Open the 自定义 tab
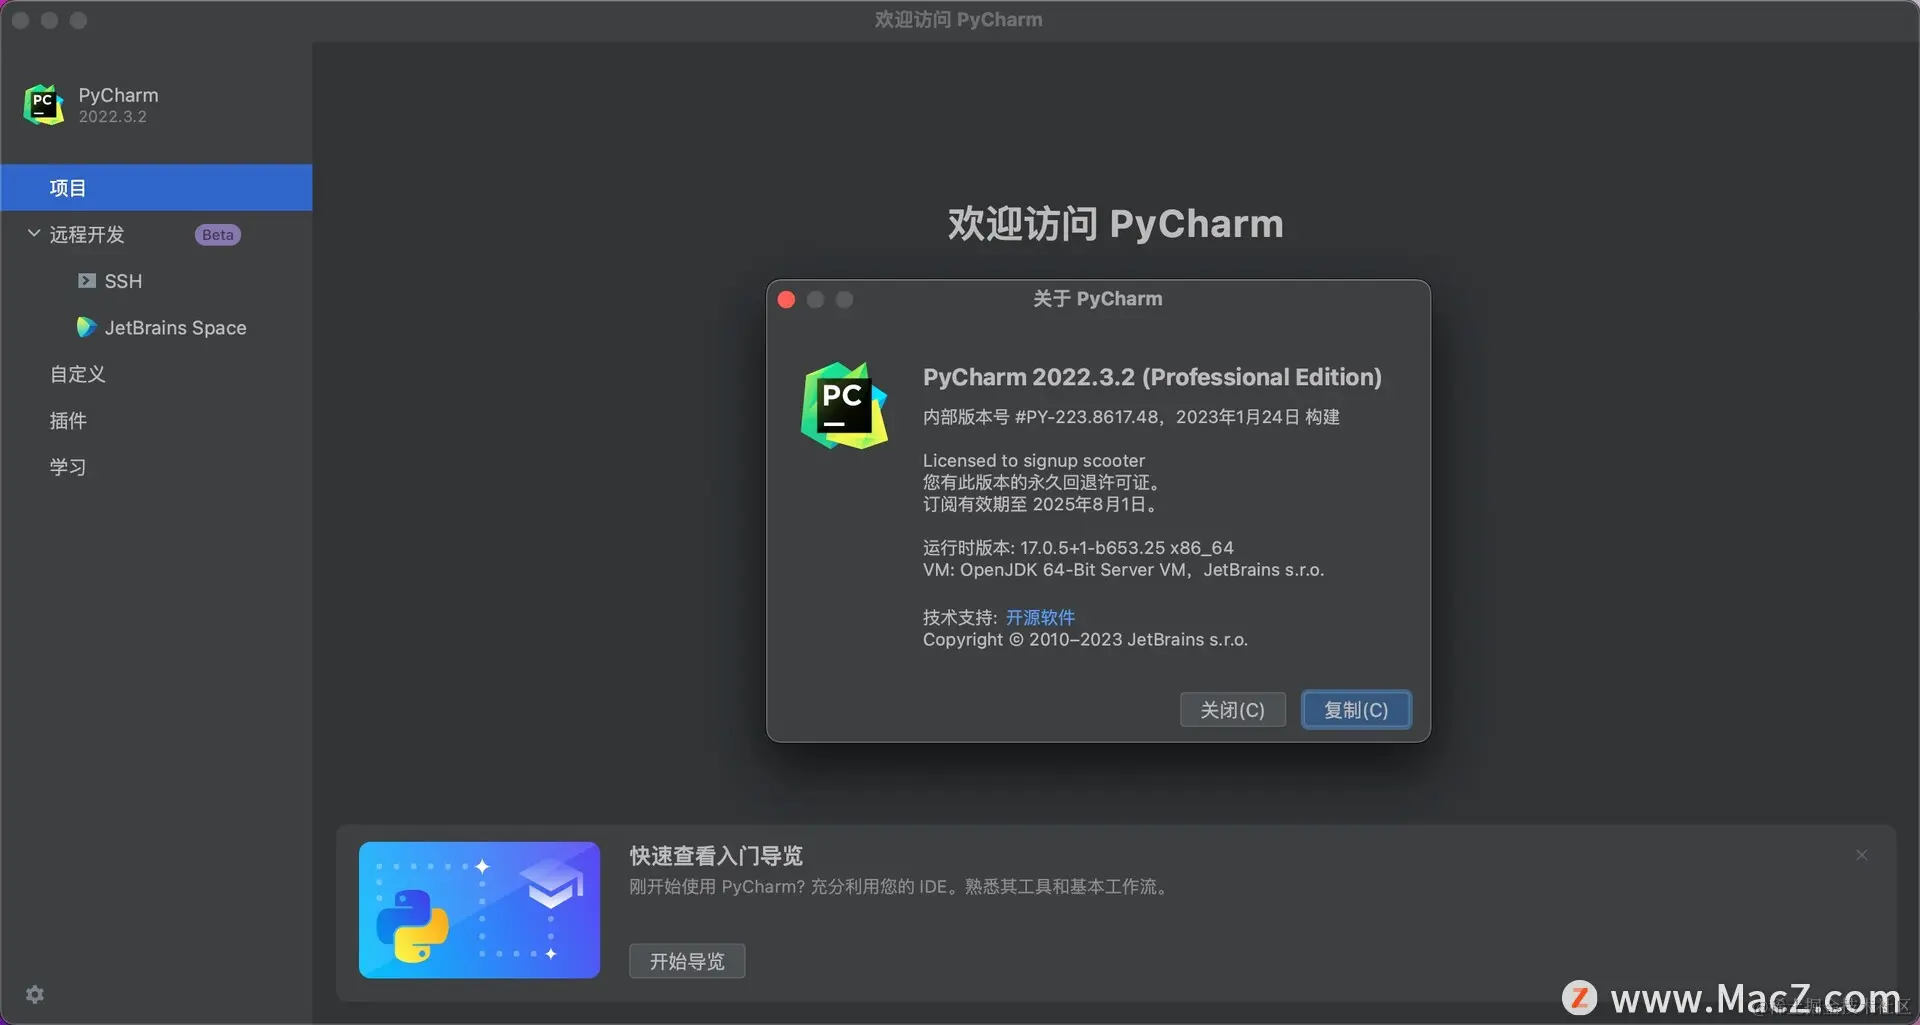1920x1025 pixels. [x=78, y=374]
